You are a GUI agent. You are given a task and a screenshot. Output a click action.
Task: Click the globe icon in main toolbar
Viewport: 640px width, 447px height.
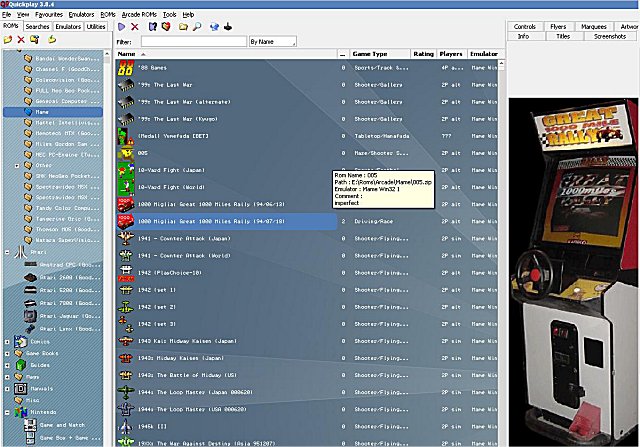coord(214,27)
